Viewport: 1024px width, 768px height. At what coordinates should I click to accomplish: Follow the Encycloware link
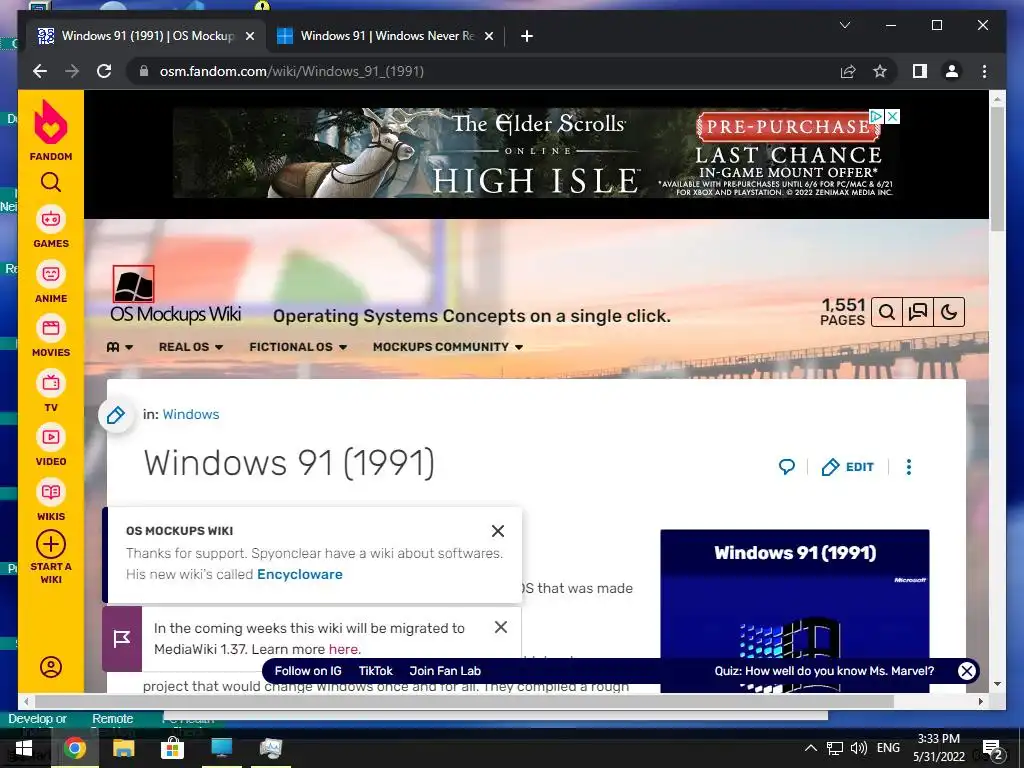click(300, 574)
